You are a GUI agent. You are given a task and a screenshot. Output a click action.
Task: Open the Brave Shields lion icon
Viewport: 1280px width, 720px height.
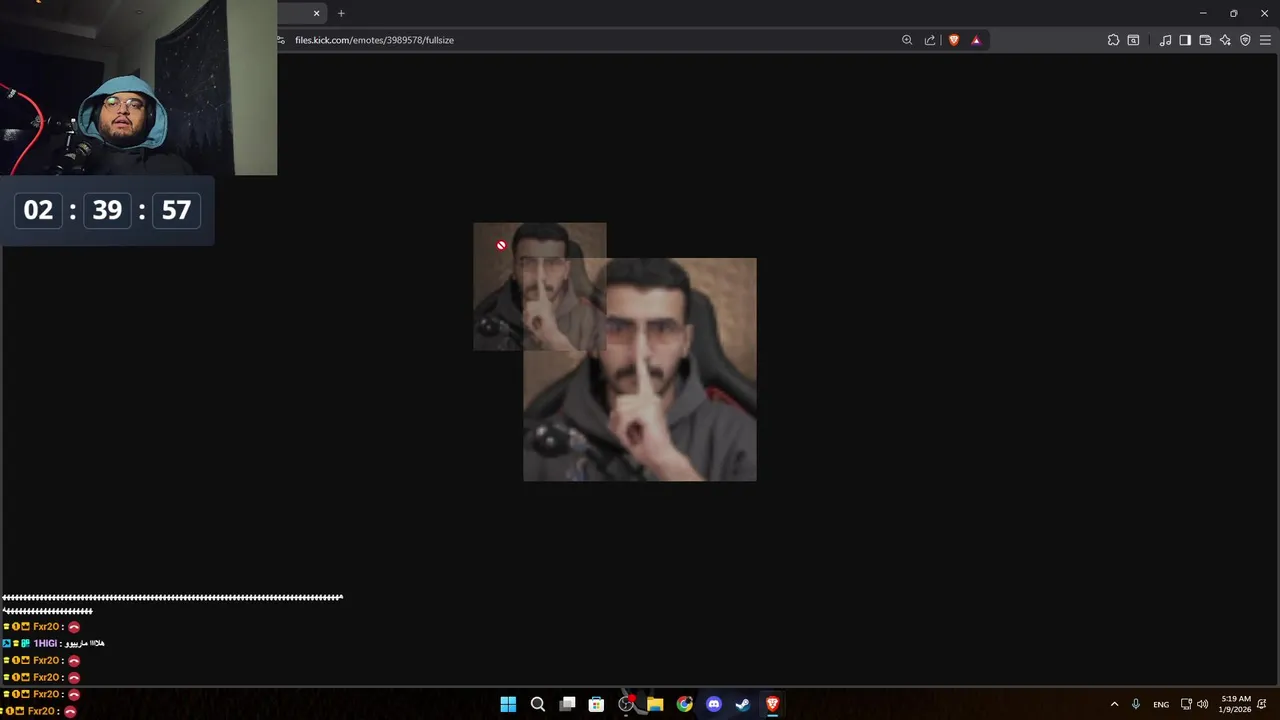click(x=954, y=40)
